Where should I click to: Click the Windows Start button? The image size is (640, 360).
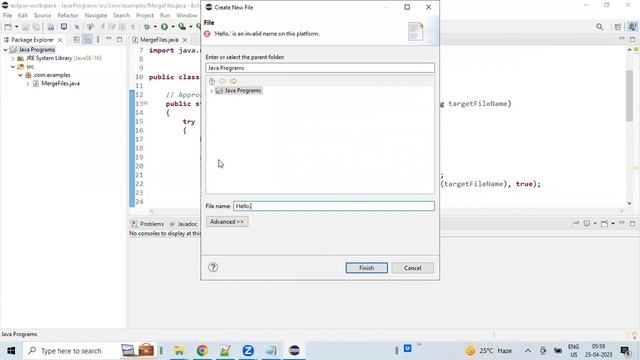pos(11,351)
